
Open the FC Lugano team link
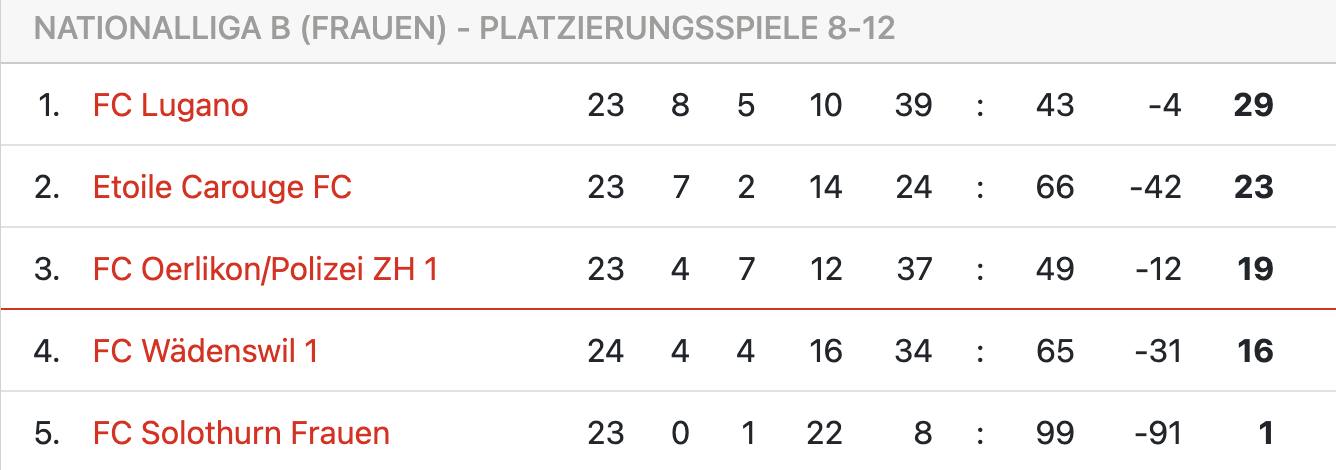click(170, 105)
